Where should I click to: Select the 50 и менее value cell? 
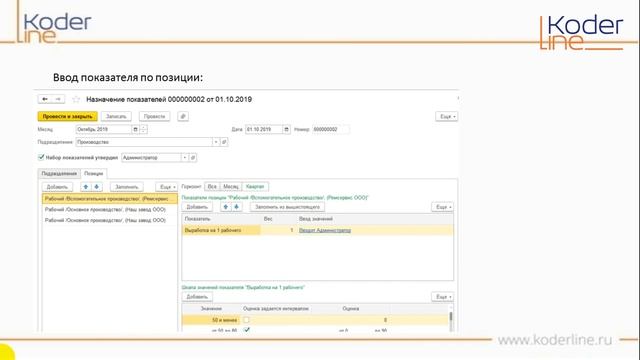click(x=211, y=320)
